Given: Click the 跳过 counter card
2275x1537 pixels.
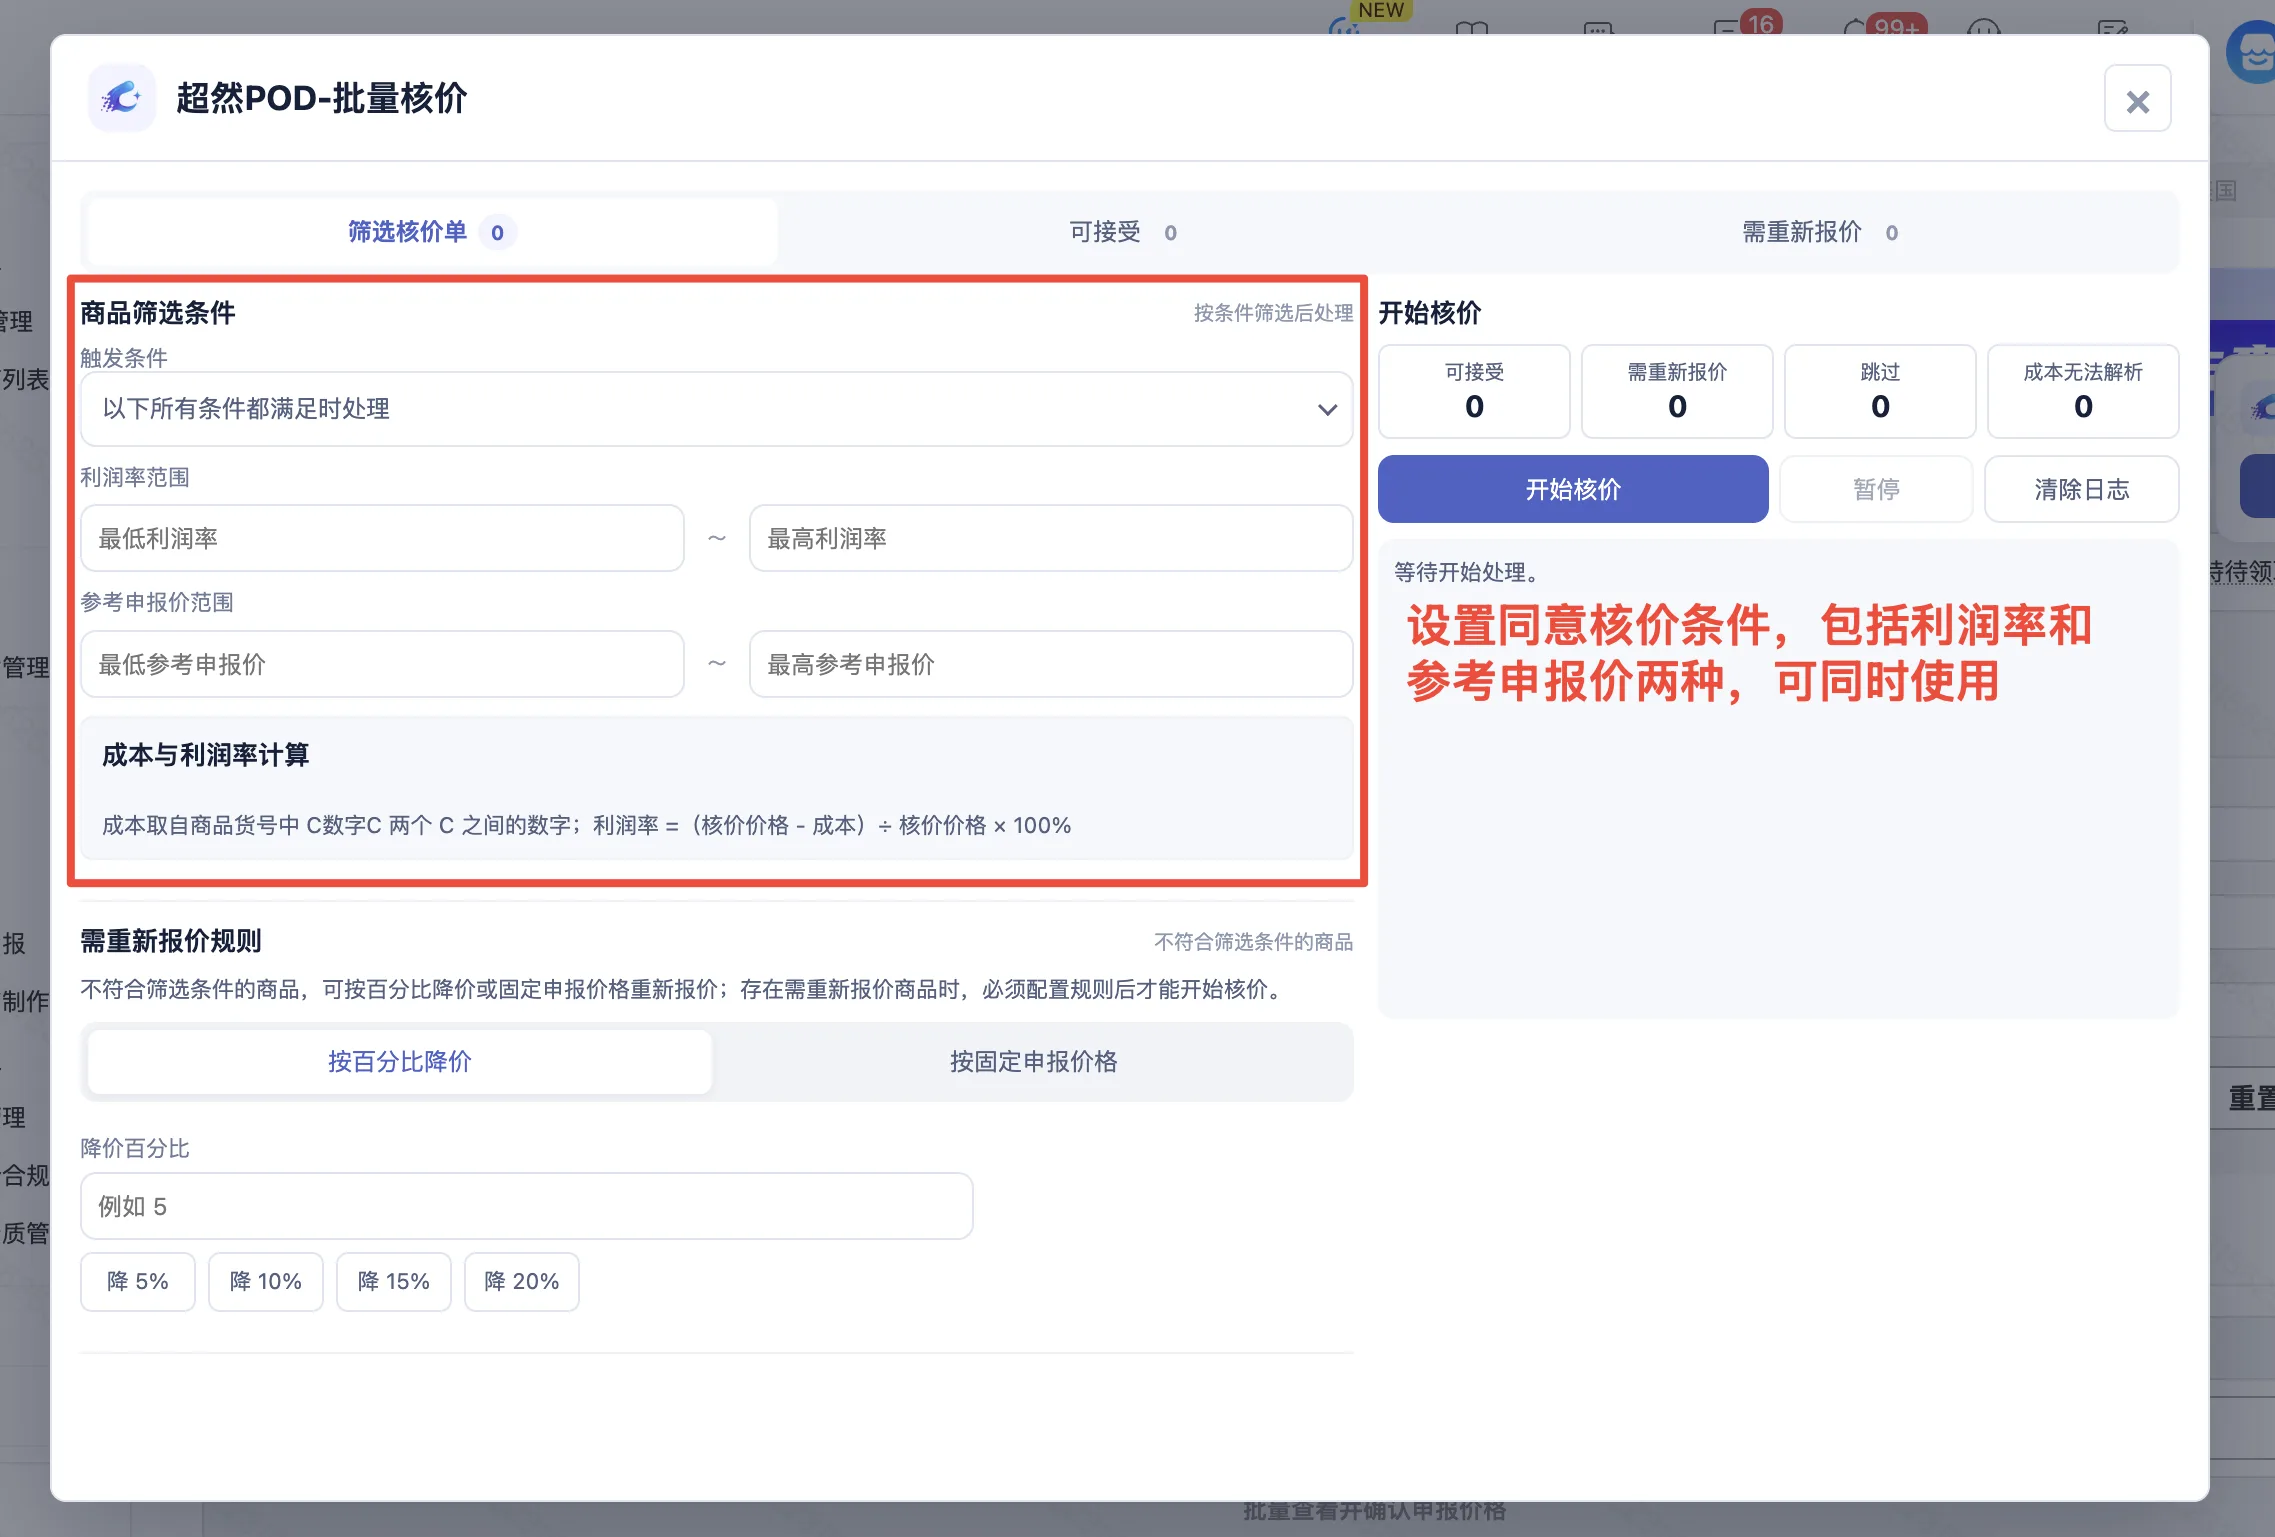Looking at the screenshot, I should (x=1880, y=391).
